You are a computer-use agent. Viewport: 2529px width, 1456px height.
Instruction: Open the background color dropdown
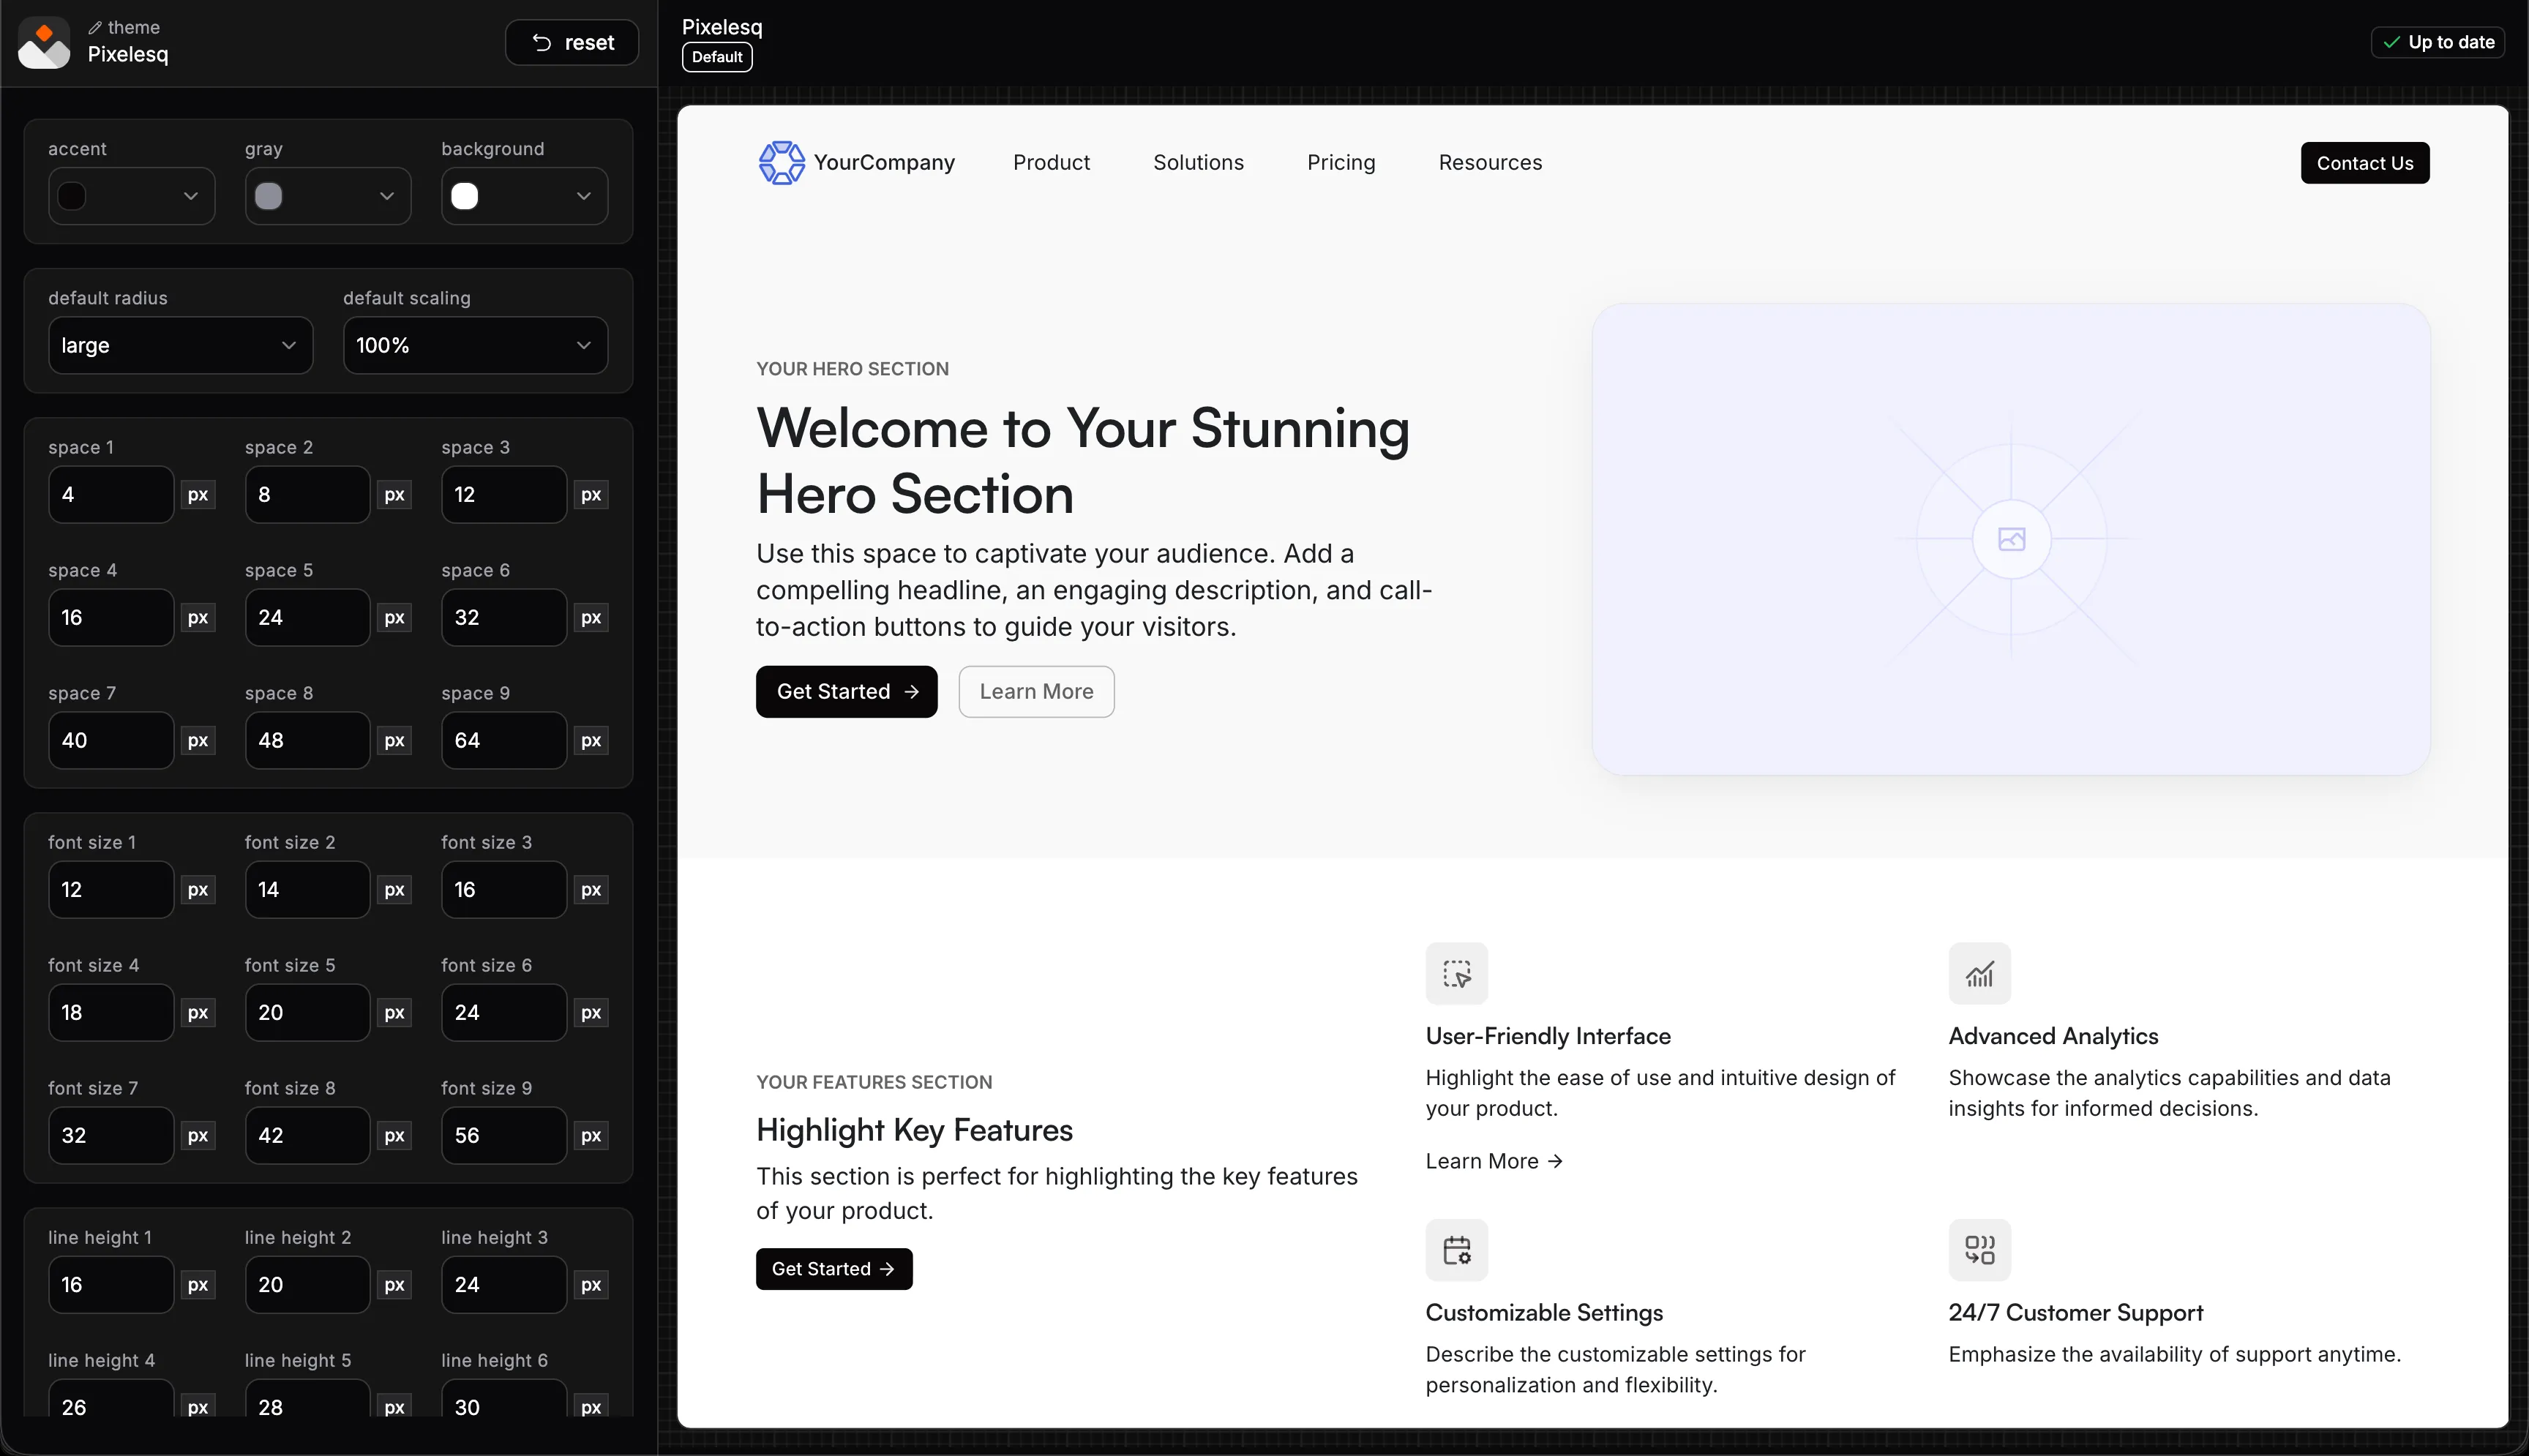(x=524, y=196)
